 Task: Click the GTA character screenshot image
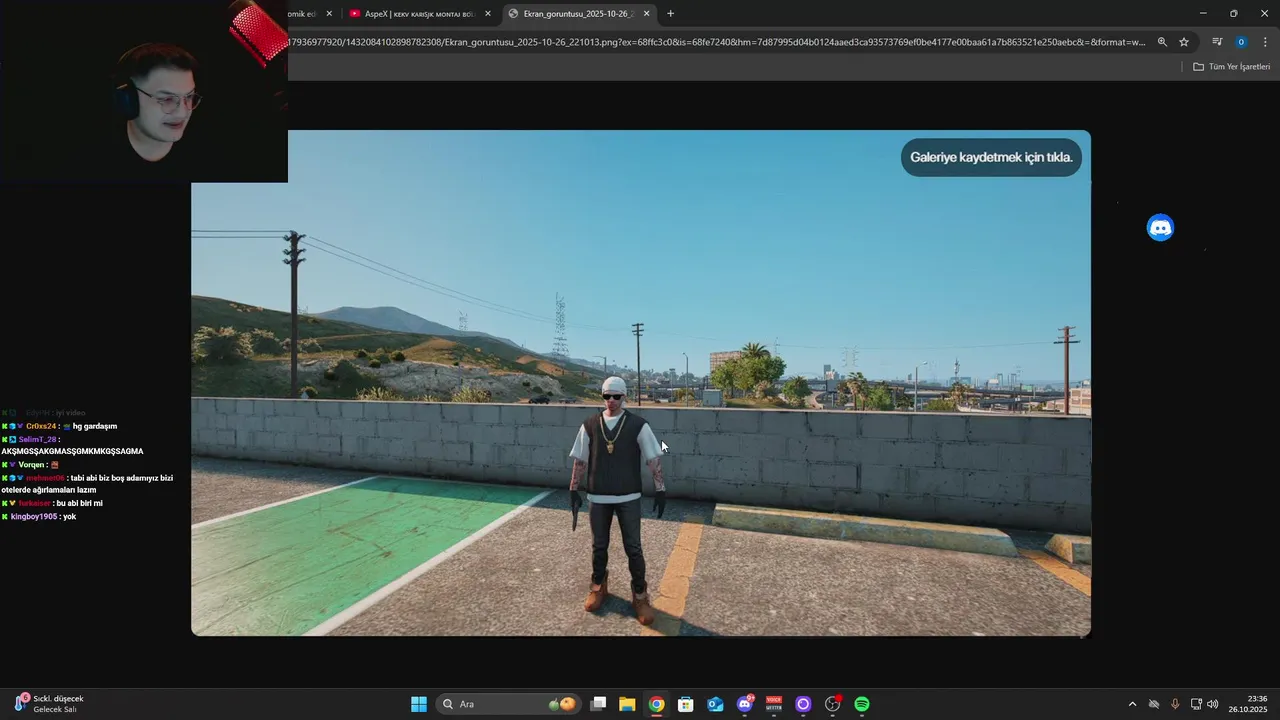tap(641, 383)
